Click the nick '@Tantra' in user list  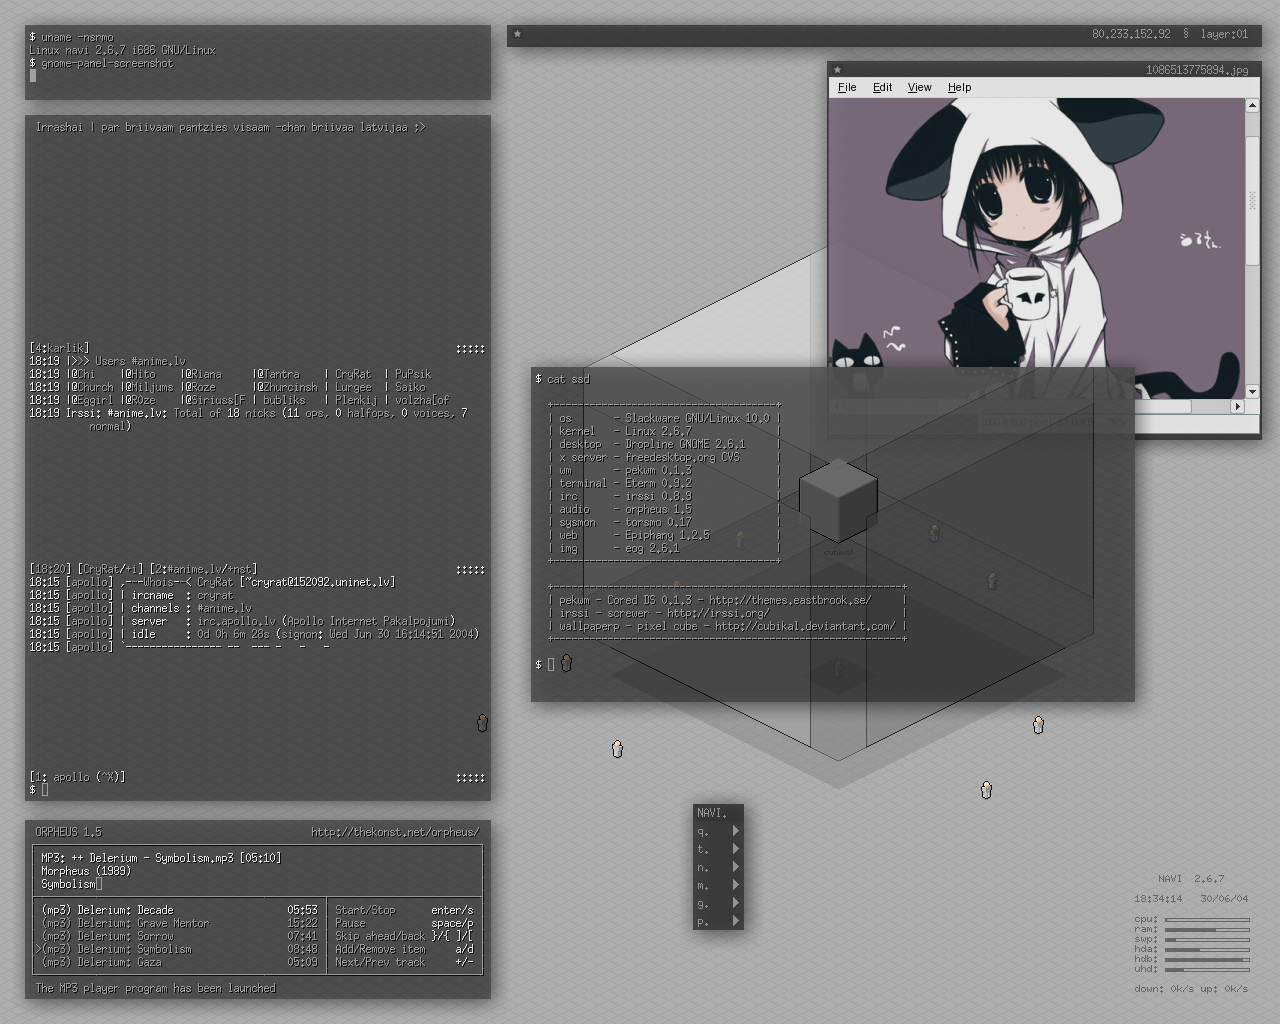tap(279, 374)
